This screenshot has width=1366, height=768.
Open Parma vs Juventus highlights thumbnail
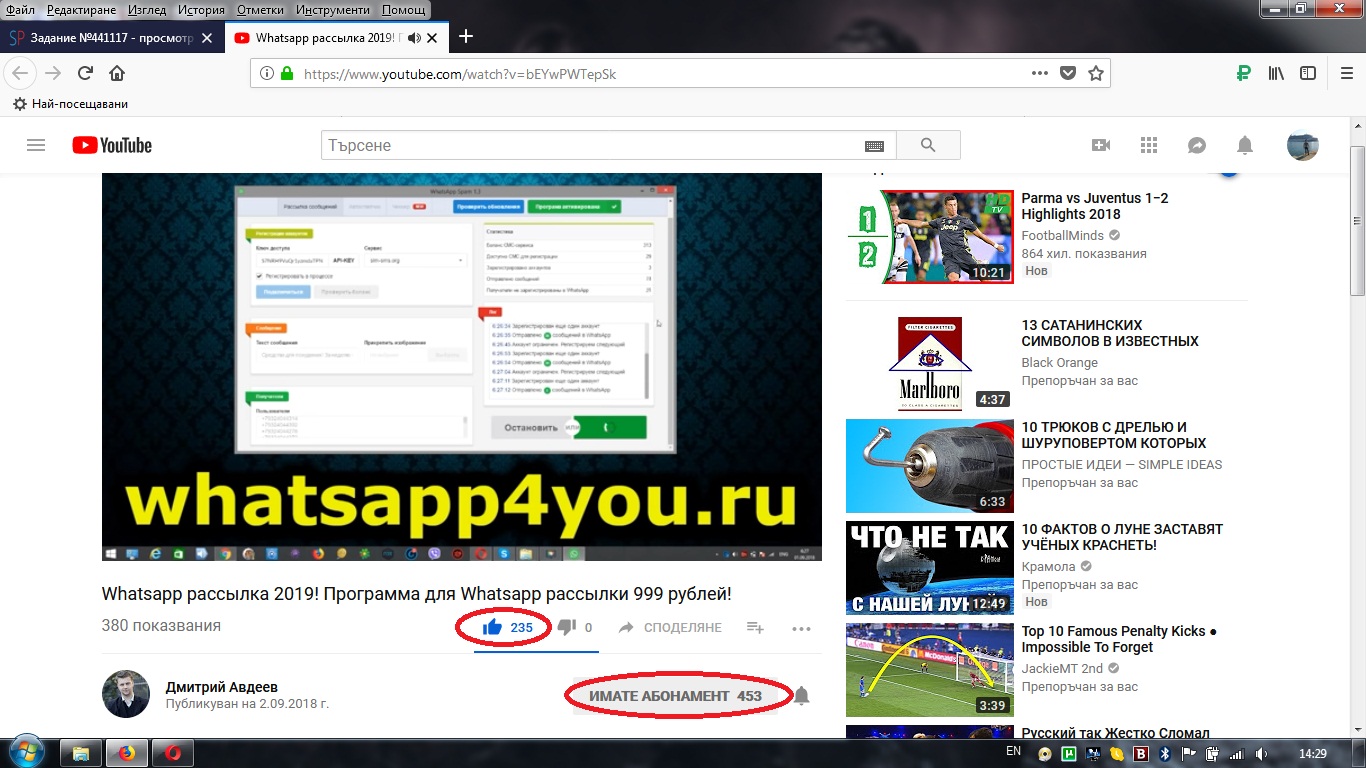click(930, 237)
